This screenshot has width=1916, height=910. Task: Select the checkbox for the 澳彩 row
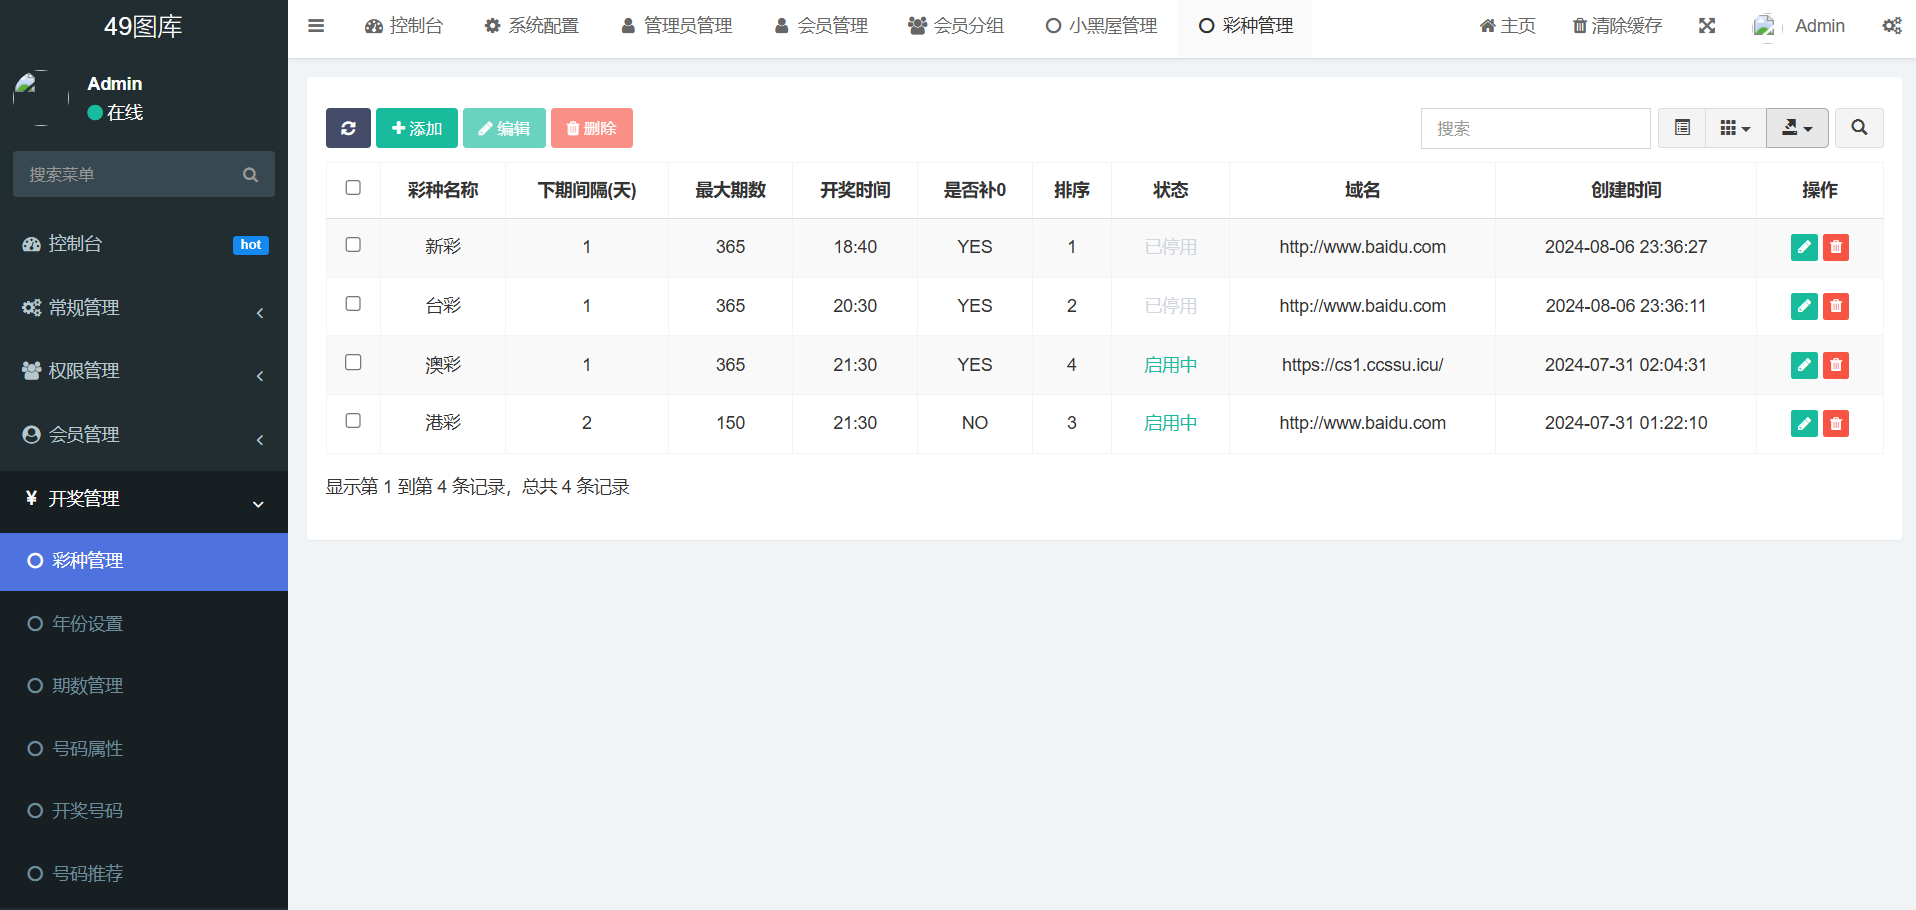pos(353,363)
